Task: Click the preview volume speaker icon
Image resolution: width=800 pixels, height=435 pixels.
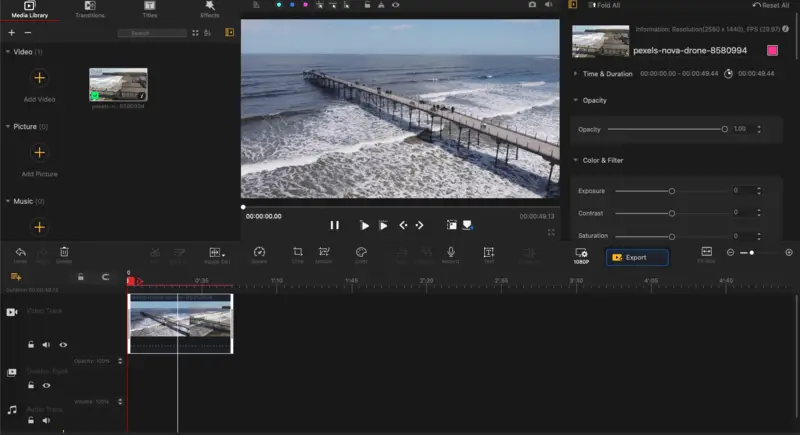Action: pyautogui.click(x=548, y=5)
